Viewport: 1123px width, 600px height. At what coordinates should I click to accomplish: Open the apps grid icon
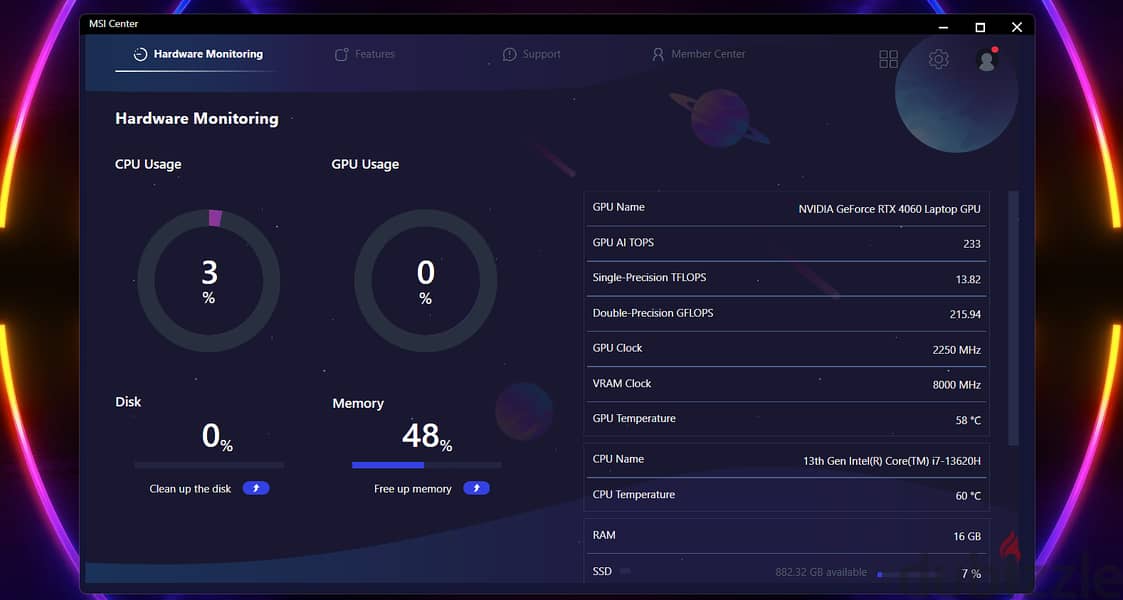[x=888, y=59]
